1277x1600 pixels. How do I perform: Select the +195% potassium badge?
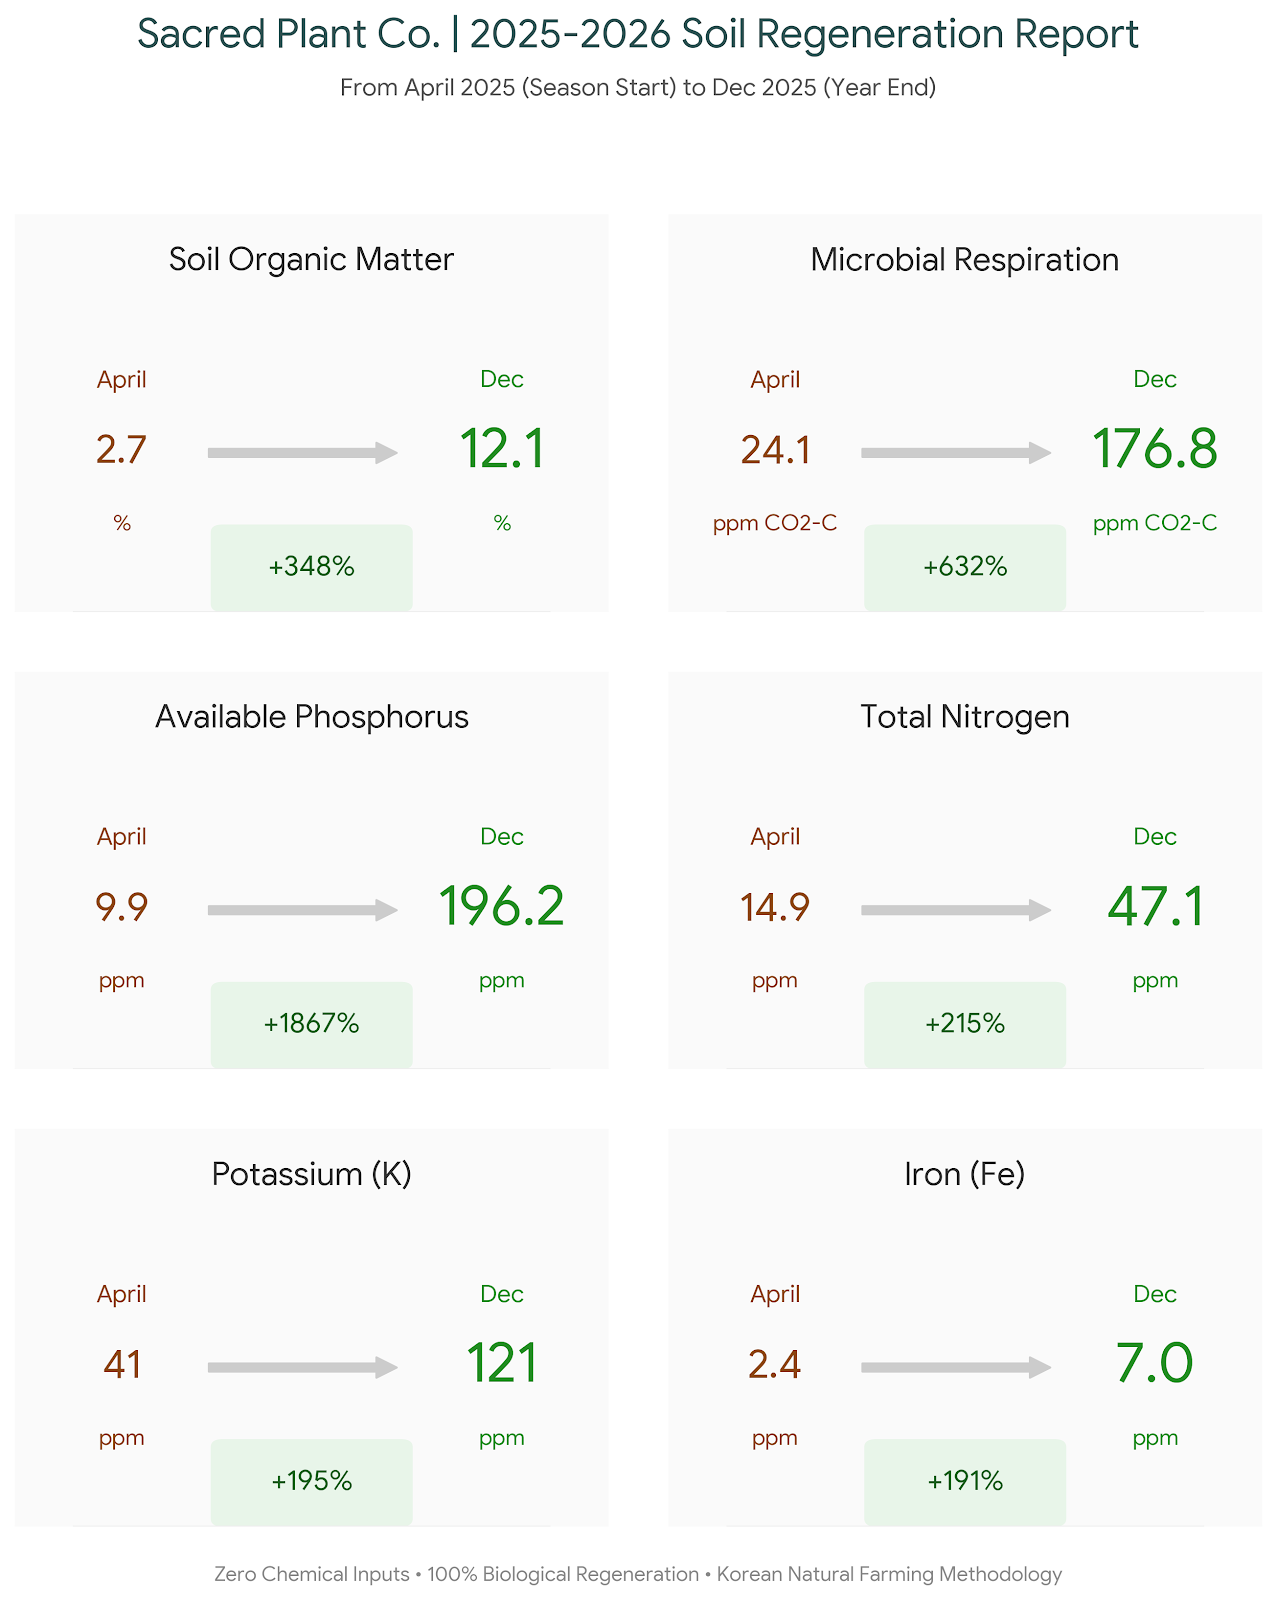[x=311, y=1481]
